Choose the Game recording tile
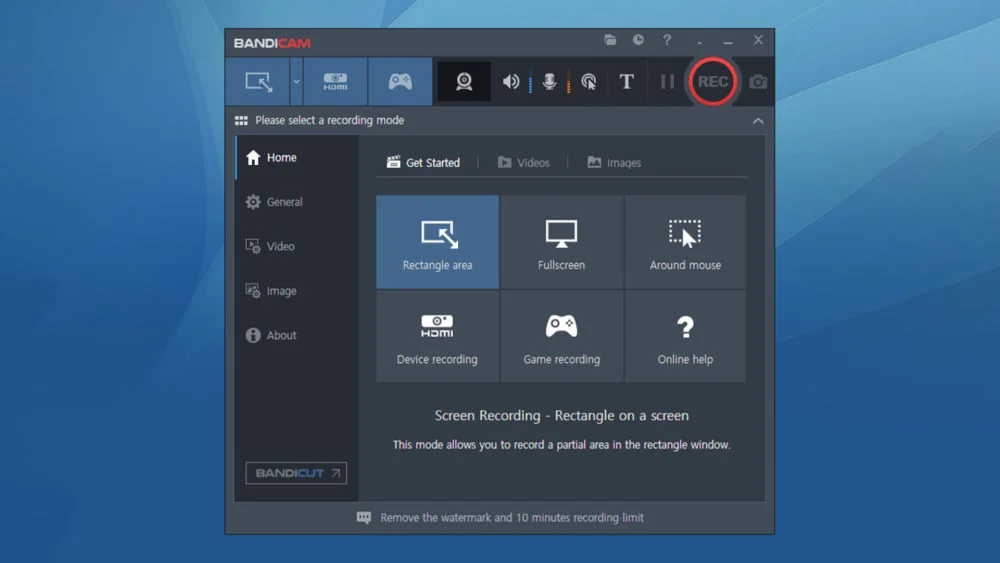The height and width of the screenshot is (563, 1000). [x=561, y=337]
